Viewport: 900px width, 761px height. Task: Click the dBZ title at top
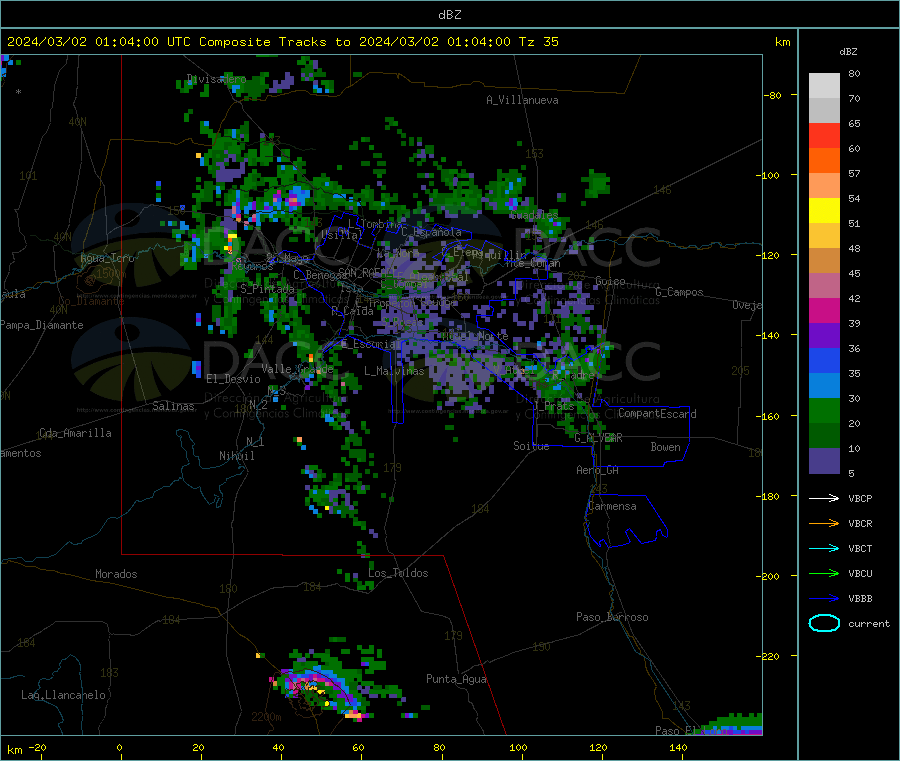[x=449, y=15]
